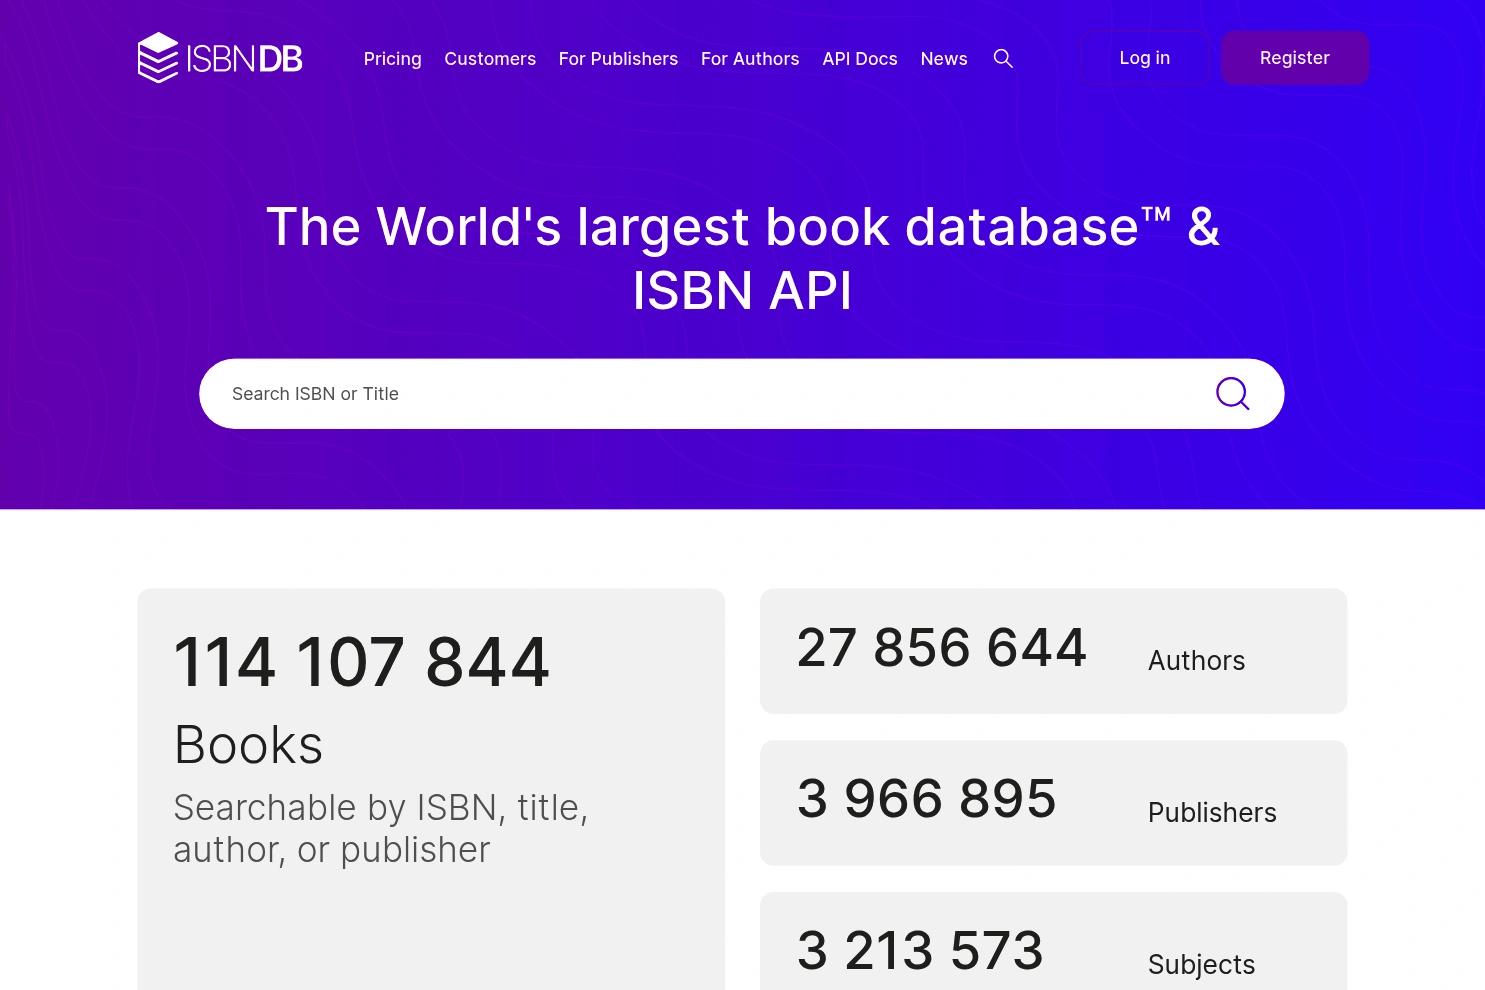Click the 3 213 573 subjects count
Screen dimensions: 1485x990
click(920, 950)
